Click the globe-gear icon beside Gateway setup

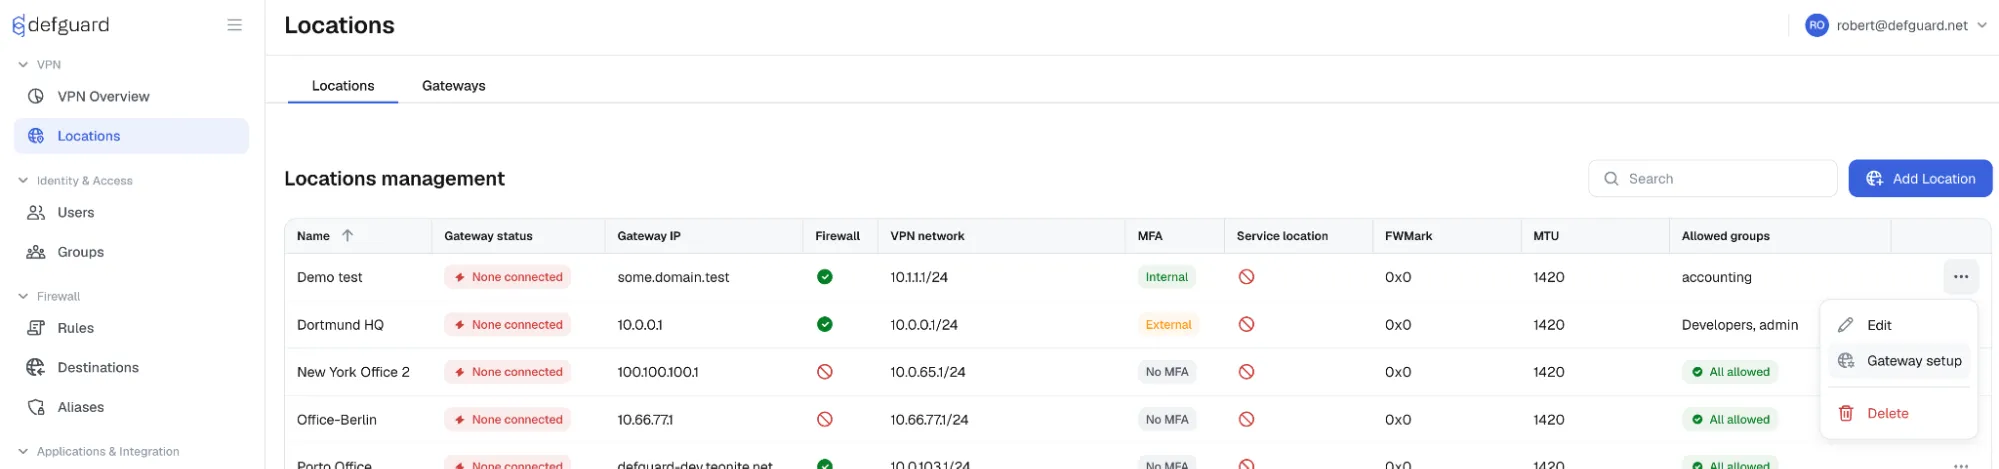tap(1846, 361)
